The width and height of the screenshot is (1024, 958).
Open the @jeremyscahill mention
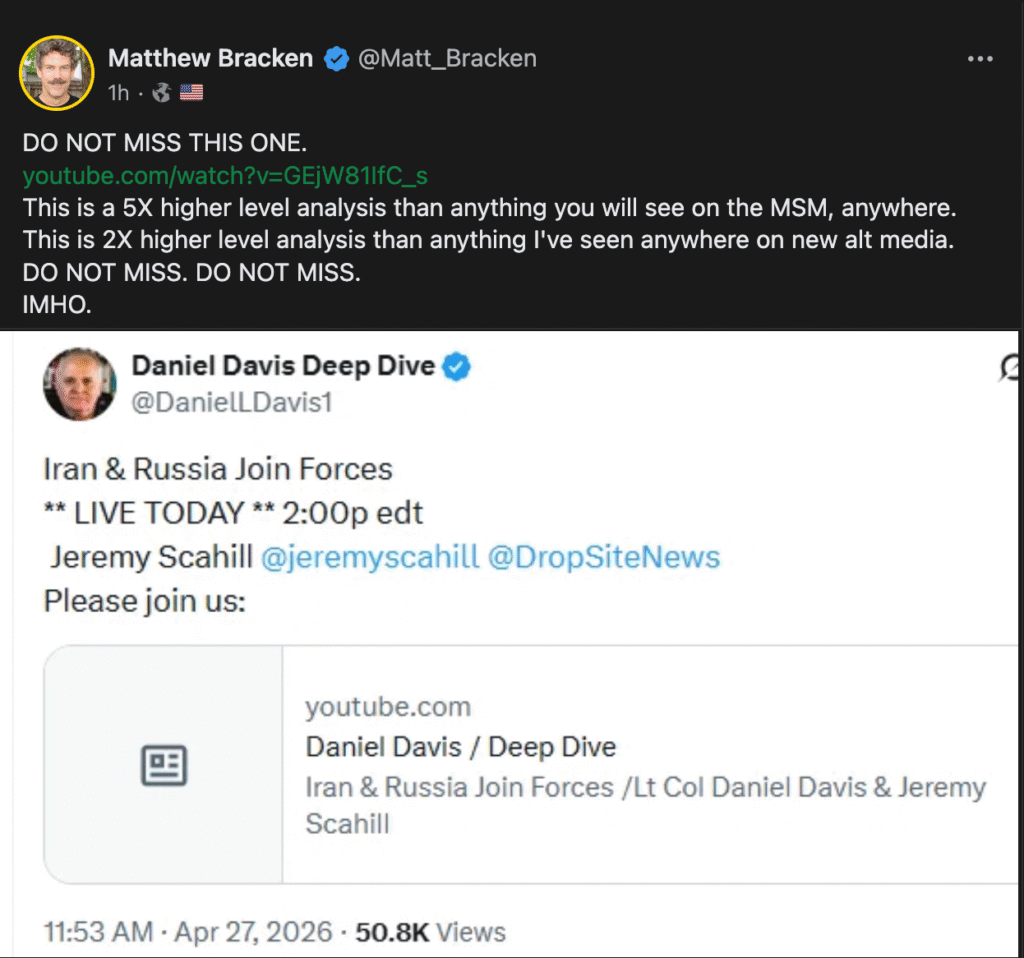point(369,557)
